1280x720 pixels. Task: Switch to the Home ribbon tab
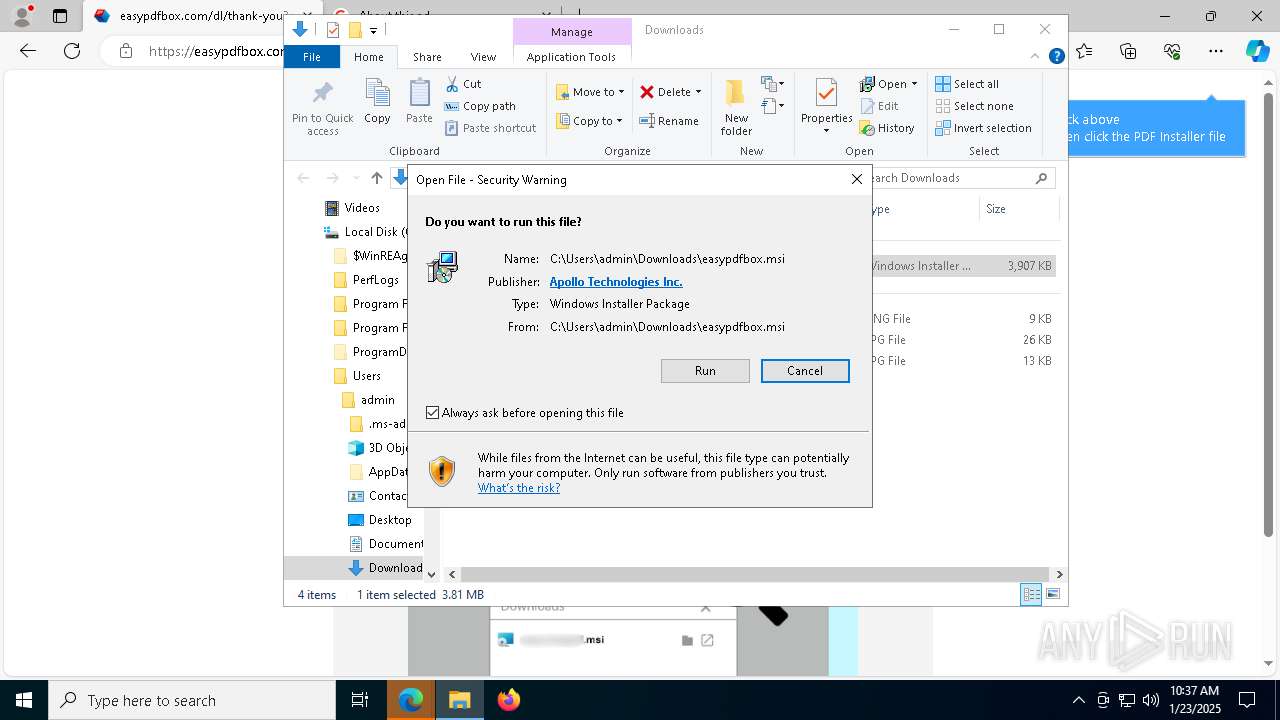click(368, 57)
